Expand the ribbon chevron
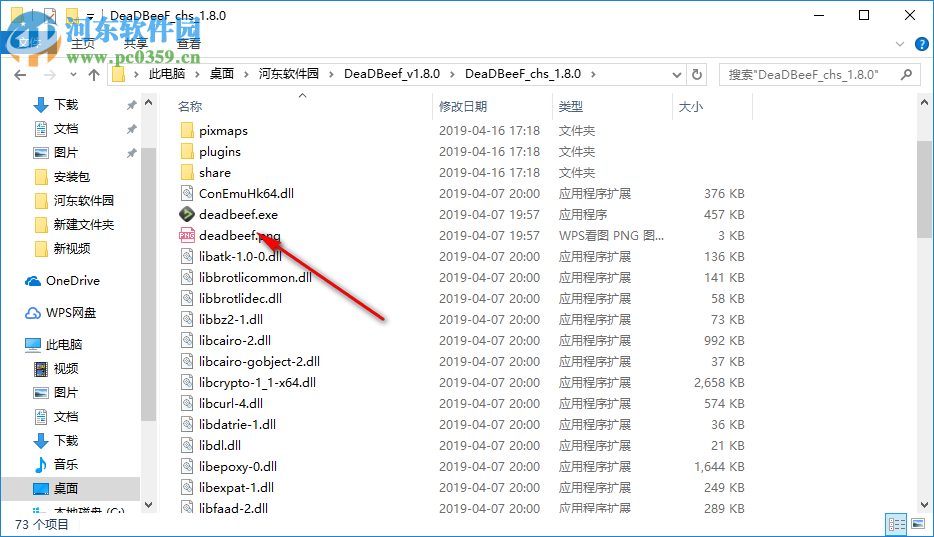 click(x=899, y=44)
